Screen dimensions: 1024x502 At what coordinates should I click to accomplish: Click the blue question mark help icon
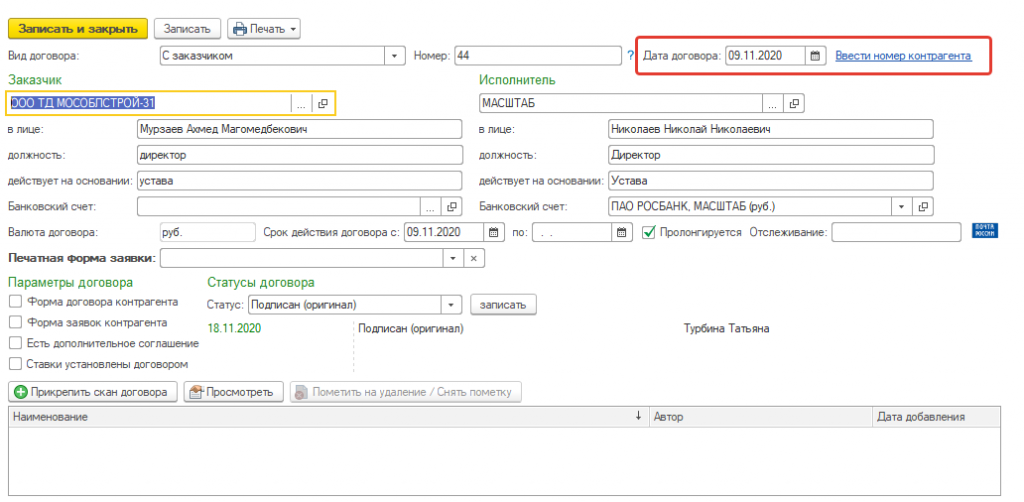(x=630, y=56)
